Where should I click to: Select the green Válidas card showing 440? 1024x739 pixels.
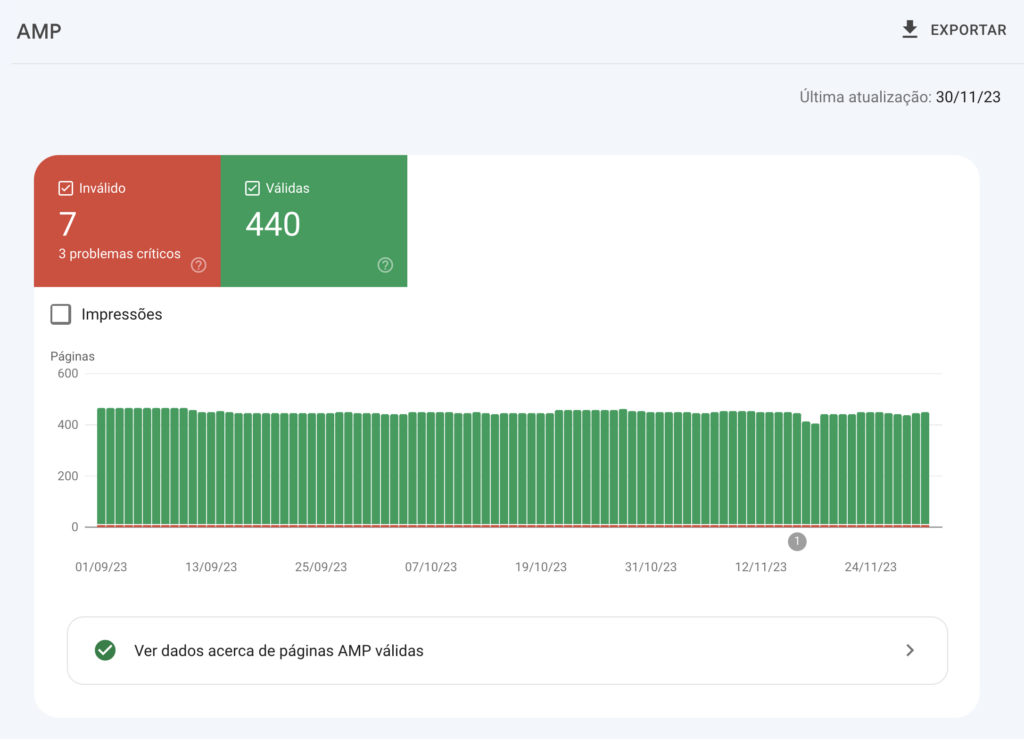pyautogui.click(x=314, y=221)
